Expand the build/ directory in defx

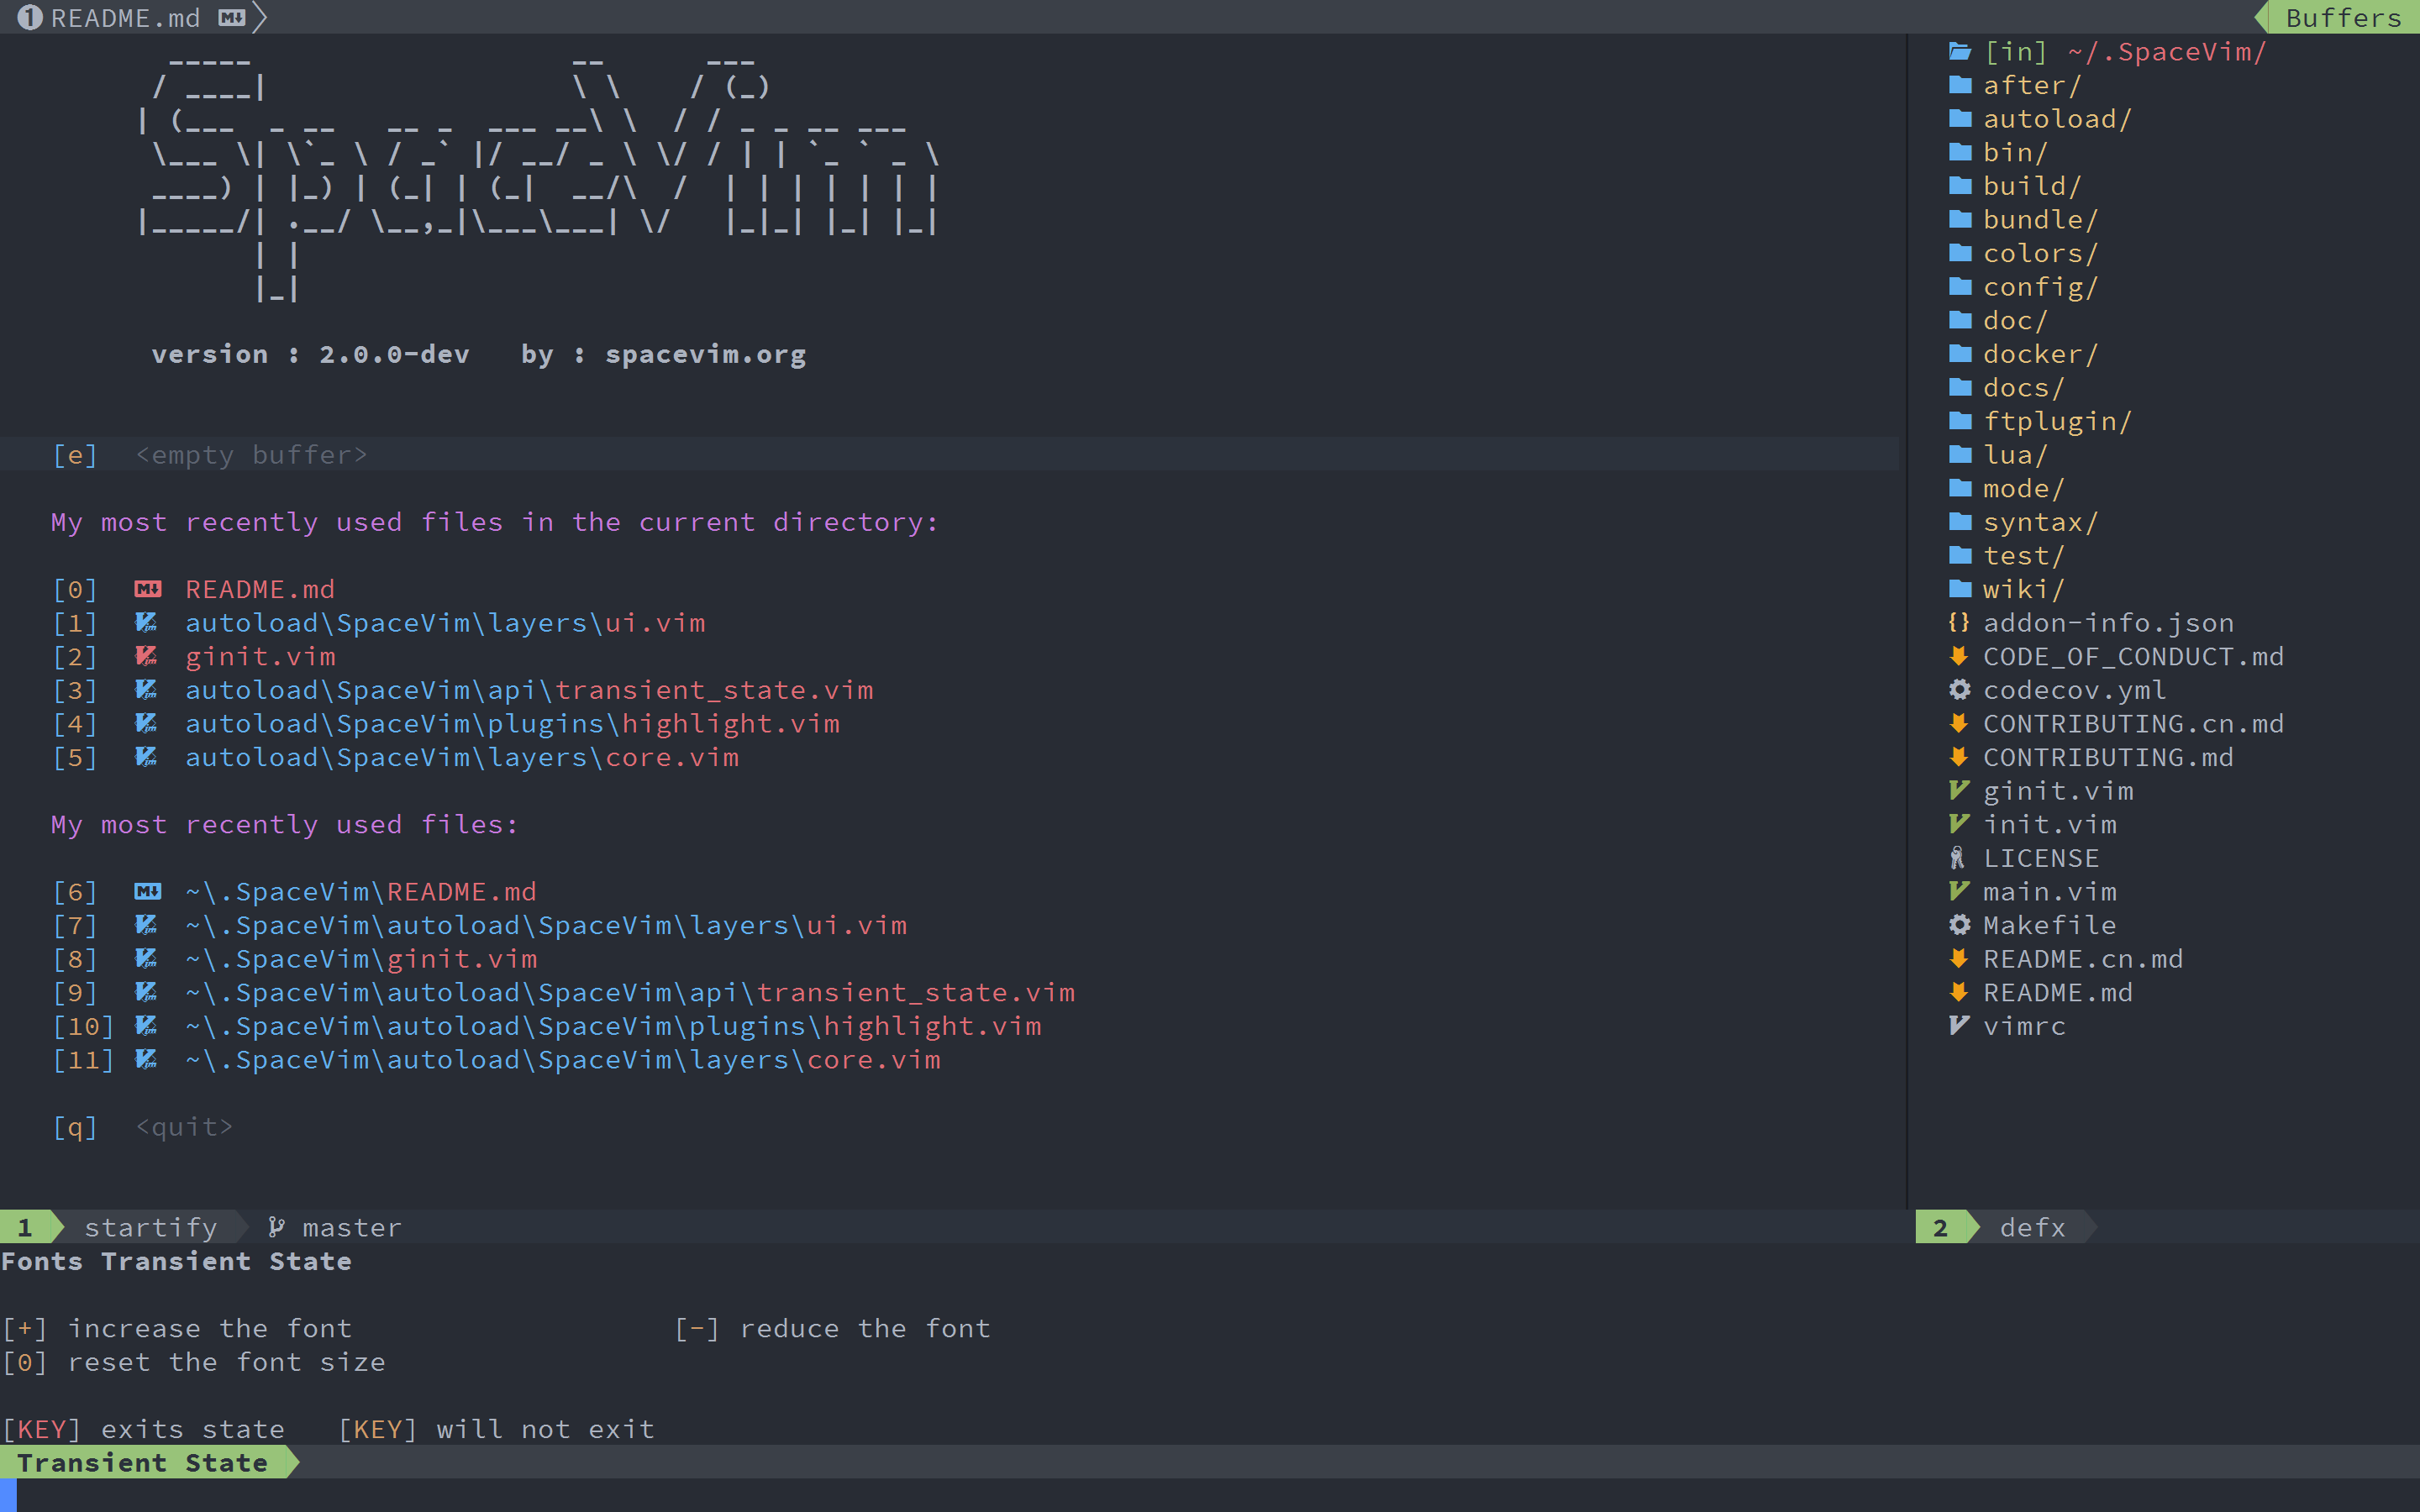[x=2031, y=186]
